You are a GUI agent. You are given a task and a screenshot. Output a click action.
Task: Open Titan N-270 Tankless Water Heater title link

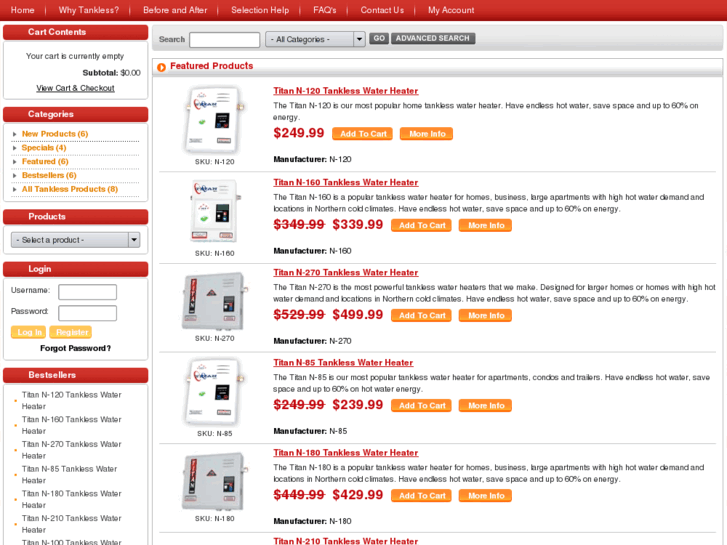click(345, 272)
